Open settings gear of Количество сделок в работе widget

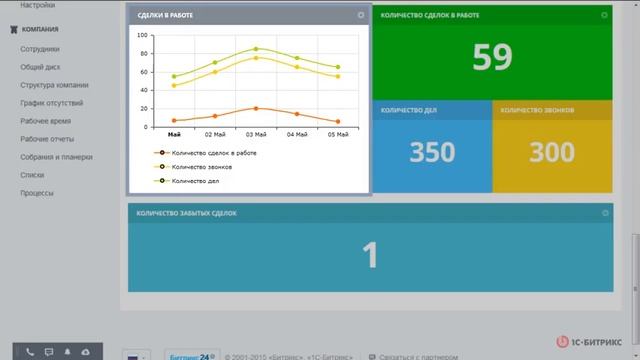pos(604,15)
